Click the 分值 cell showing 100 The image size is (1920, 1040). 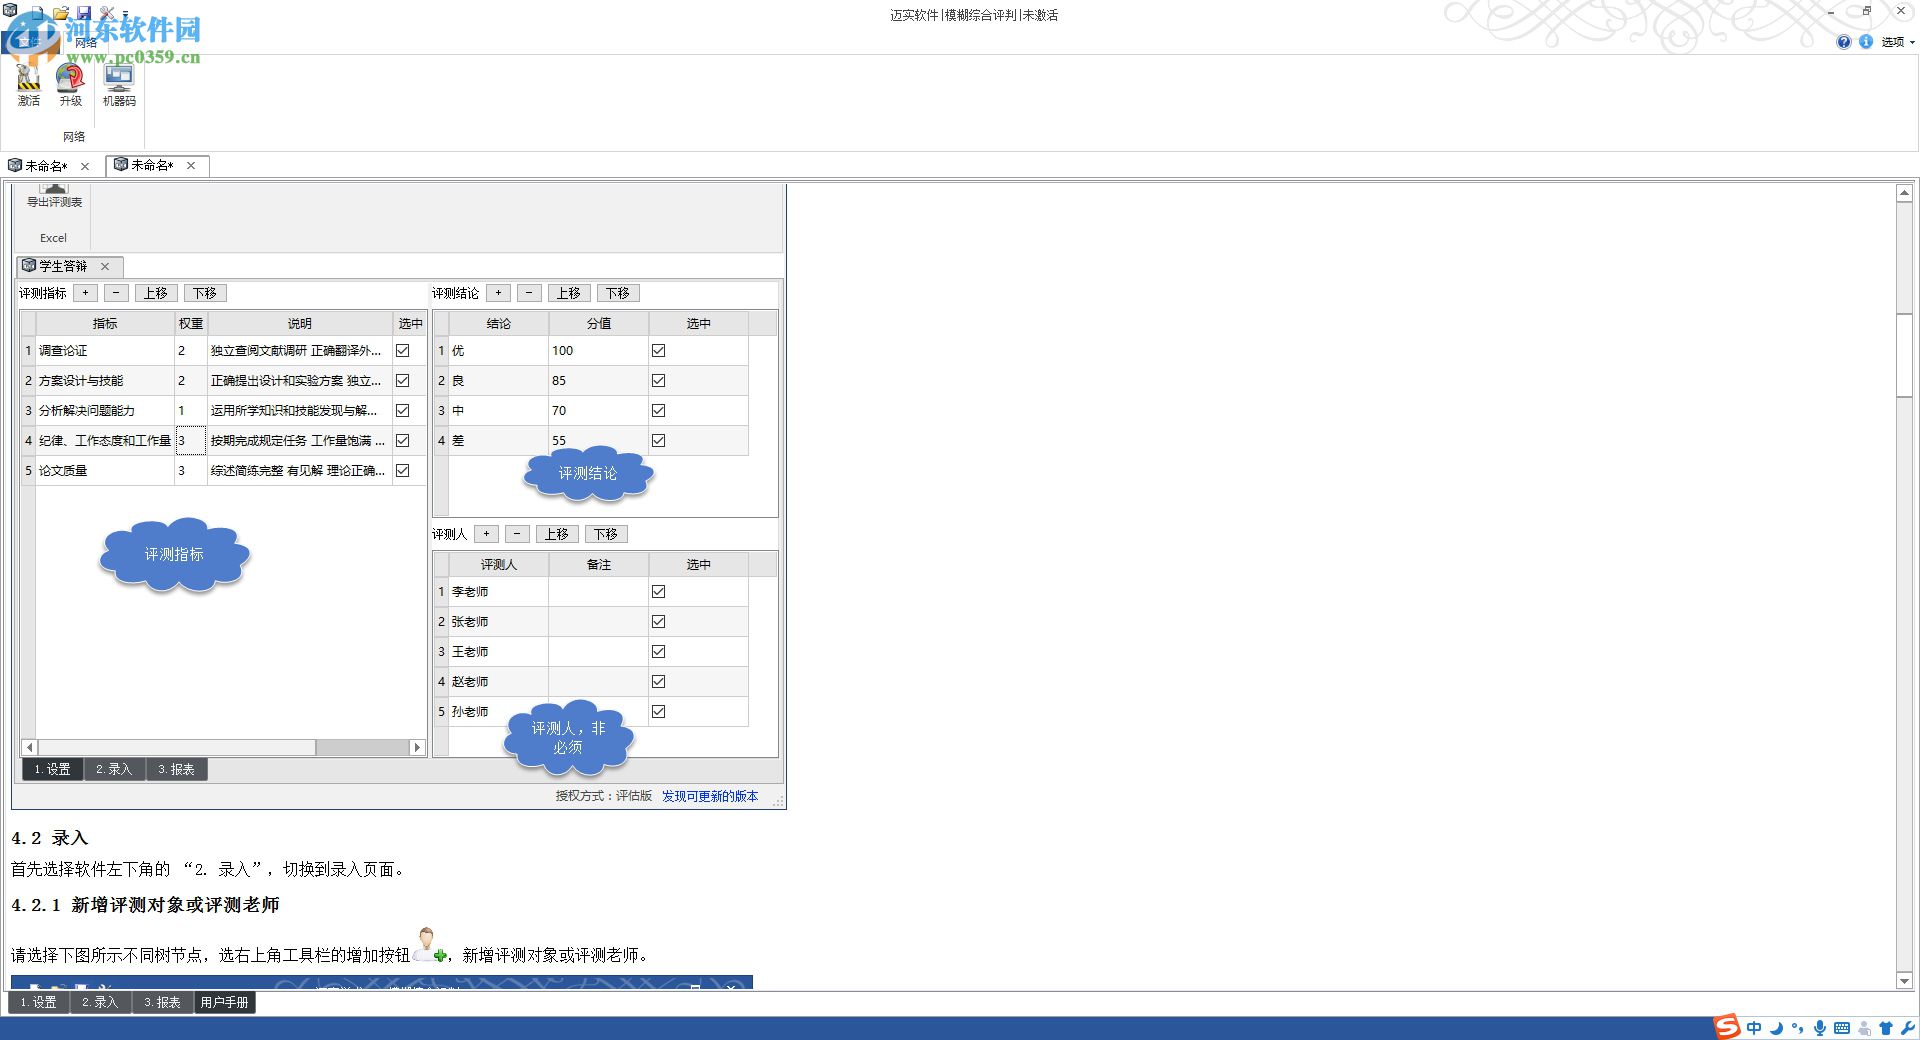598,351
